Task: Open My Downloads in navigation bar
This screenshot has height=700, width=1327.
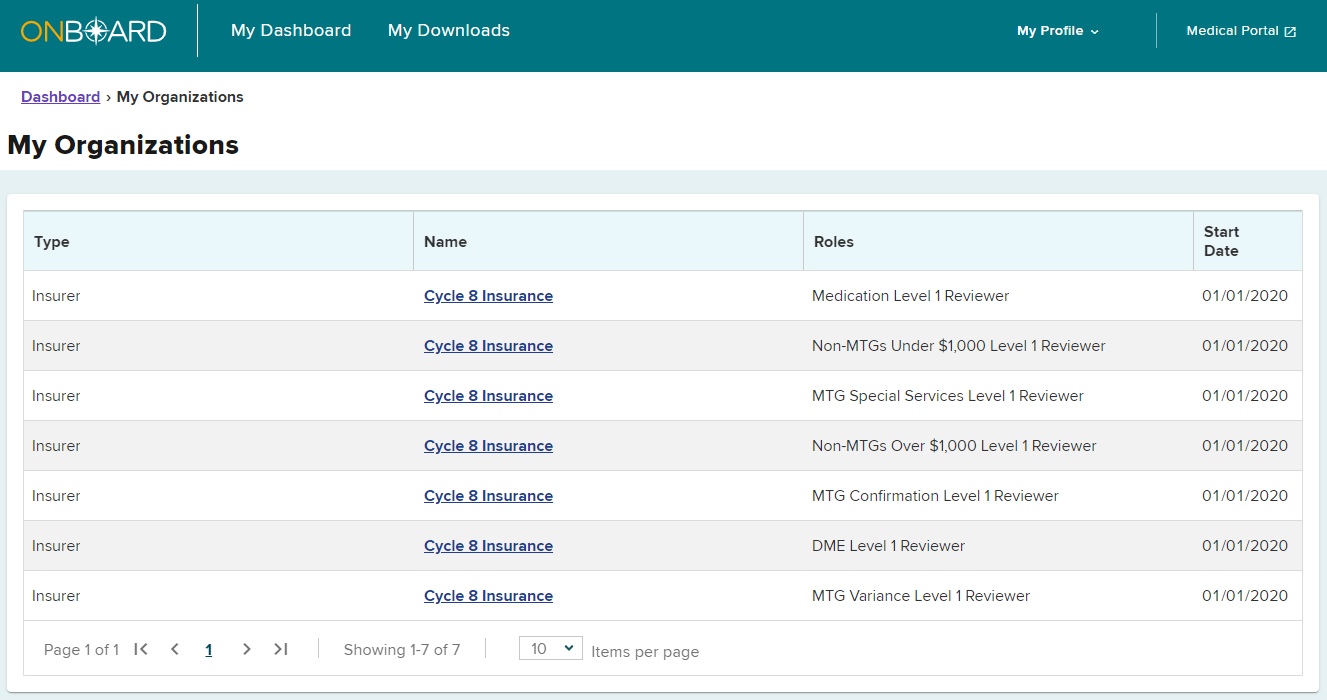Action: 449,31
